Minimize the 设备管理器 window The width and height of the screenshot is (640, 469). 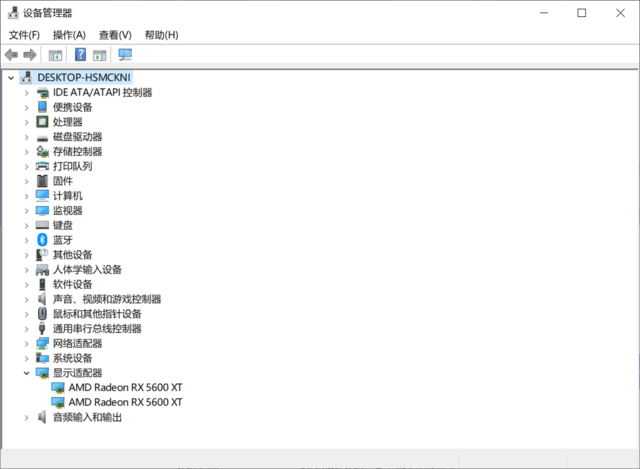(544, 13)
